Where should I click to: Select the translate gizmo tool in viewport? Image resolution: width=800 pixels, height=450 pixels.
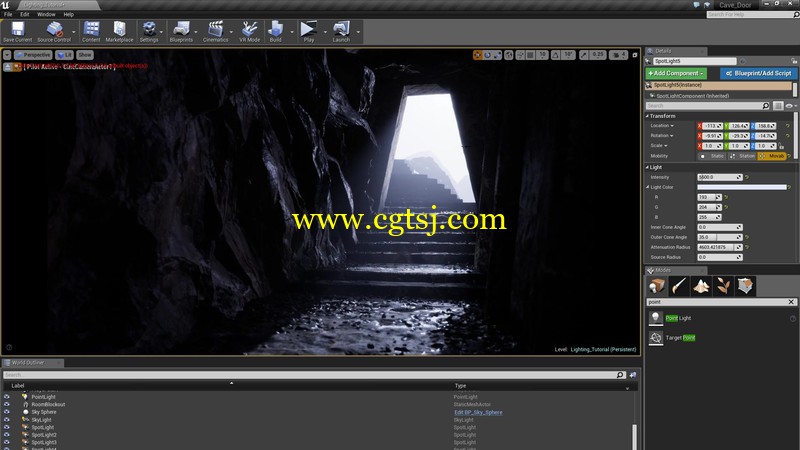[x=478, y=55]
